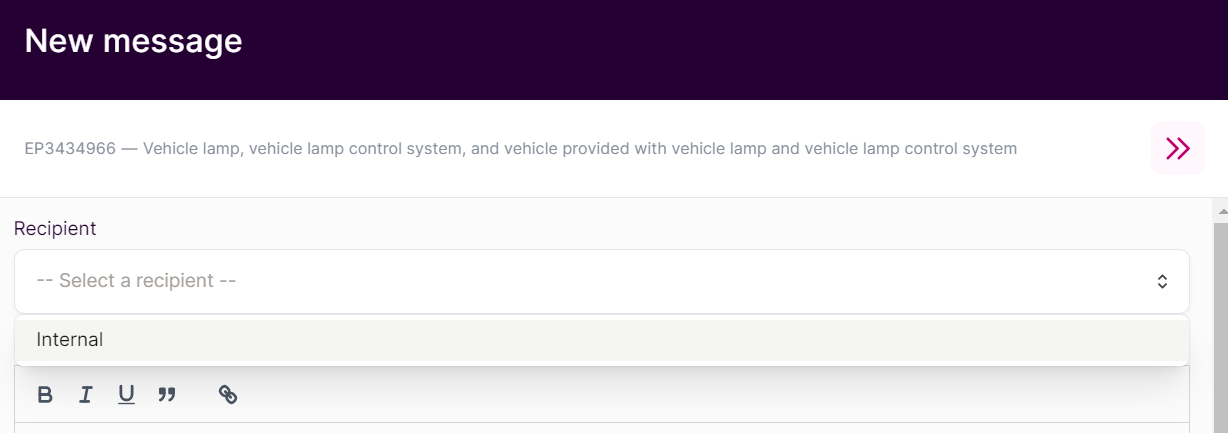Screen dimensions: 1228x433
Task: Click the "New message" heading
Action: click(133, 41)
